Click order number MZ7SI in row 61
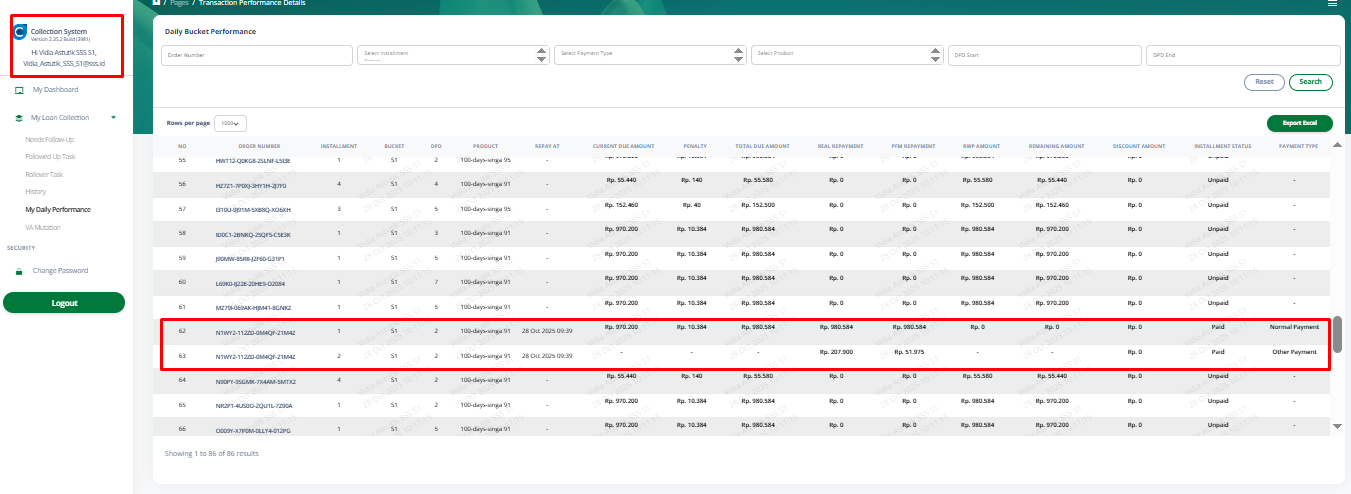 coord(252,307)
